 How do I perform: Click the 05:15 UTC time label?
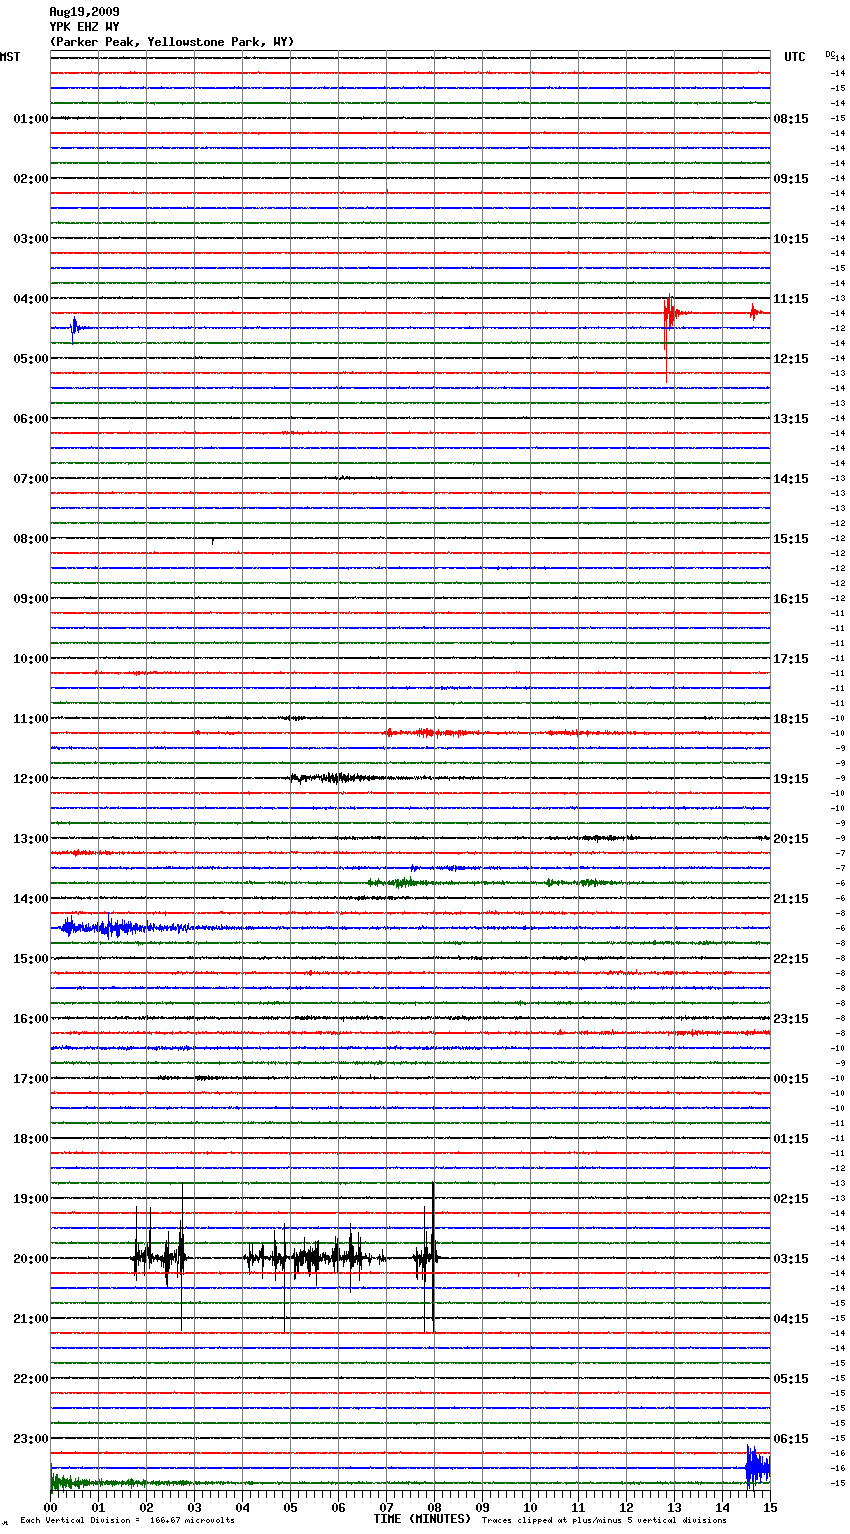pos(791,1379)
